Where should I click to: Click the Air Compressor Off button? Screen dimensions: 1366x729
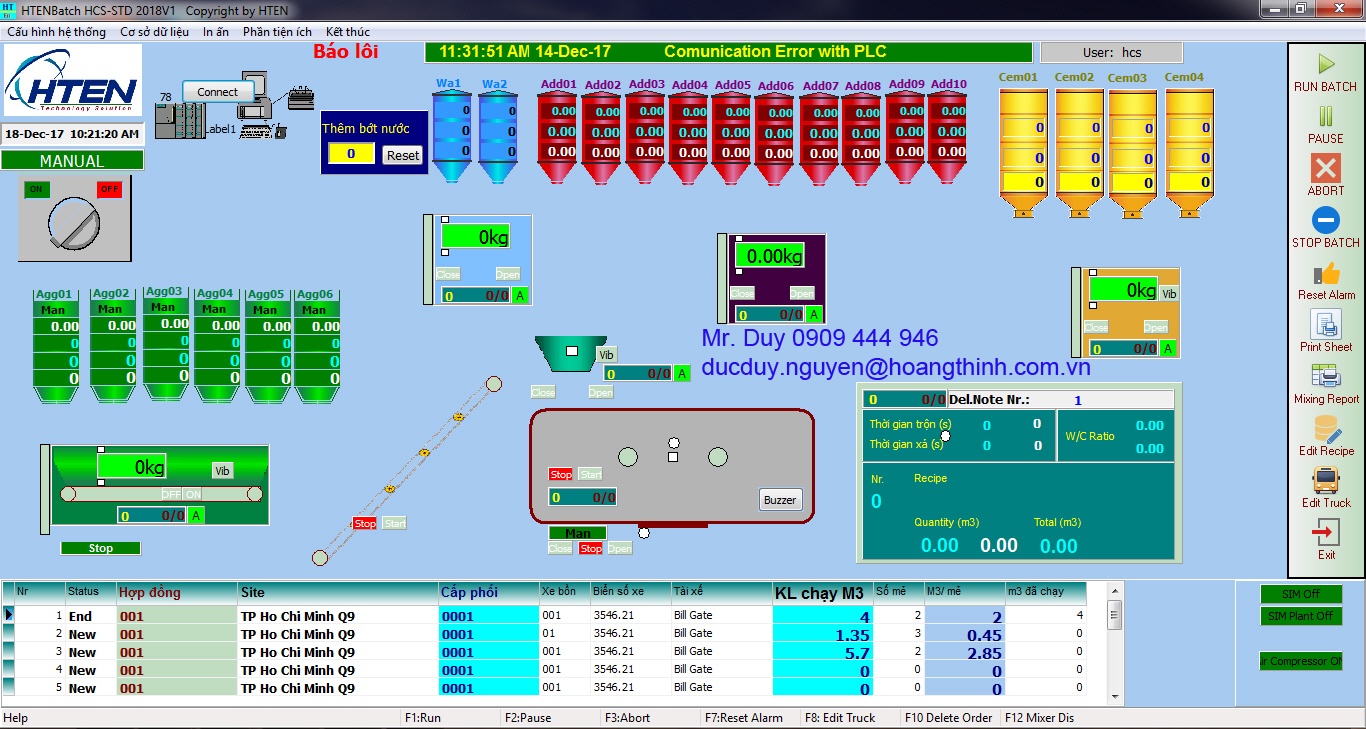[x=1301, y=661]
